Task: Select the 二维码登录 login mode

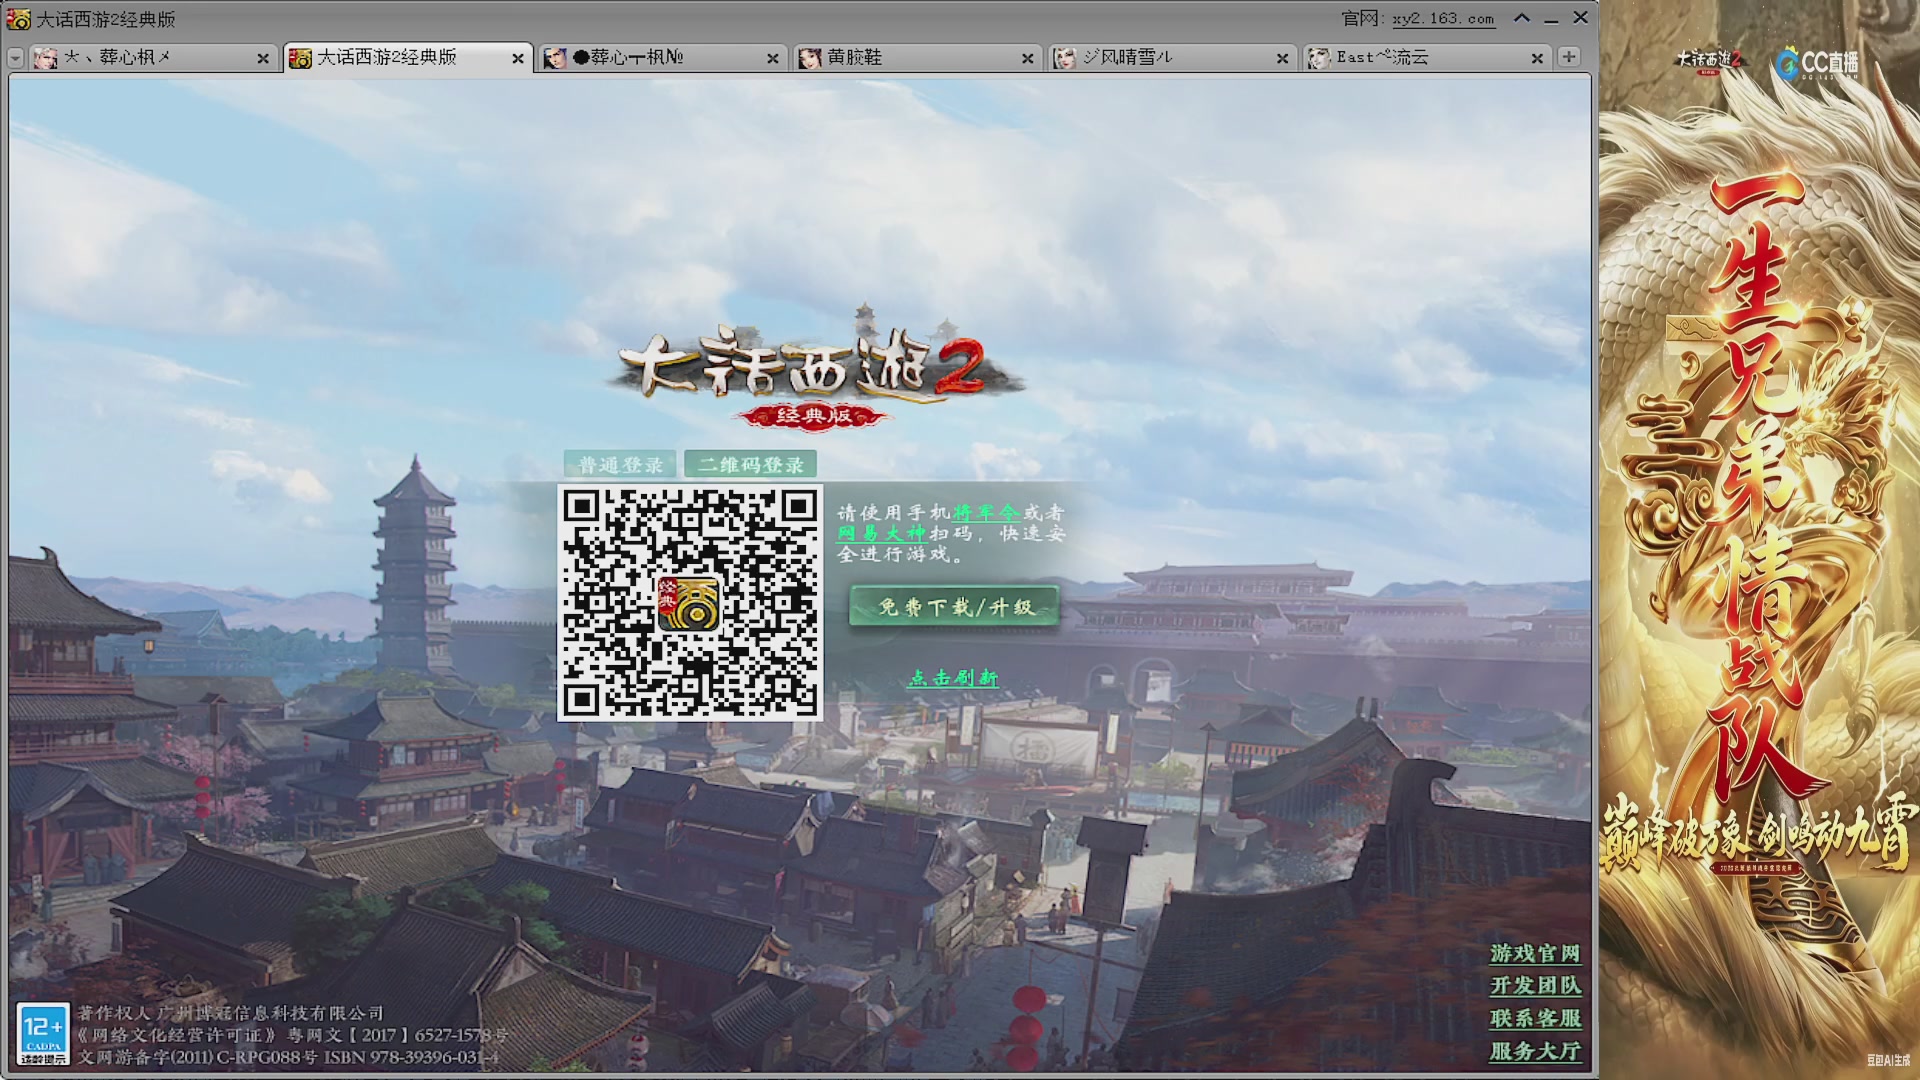Action: pyautogui.click(x=751, y=465)
